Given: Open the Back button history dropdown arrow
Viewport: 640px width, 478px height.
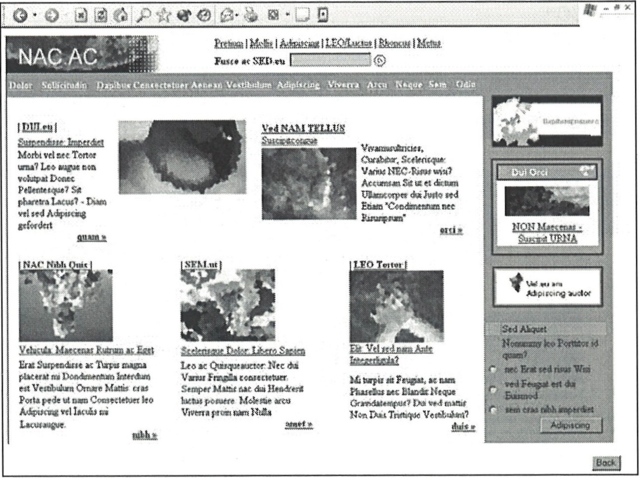Looking at the screenshot, I should click(35, 16).
